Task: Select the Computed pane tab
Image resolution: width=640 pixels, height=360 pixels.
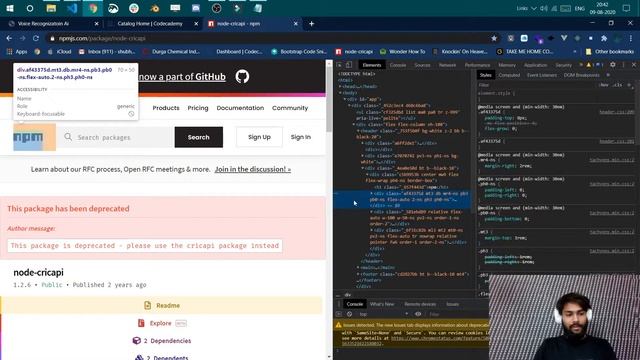Action: pos(509,75)
